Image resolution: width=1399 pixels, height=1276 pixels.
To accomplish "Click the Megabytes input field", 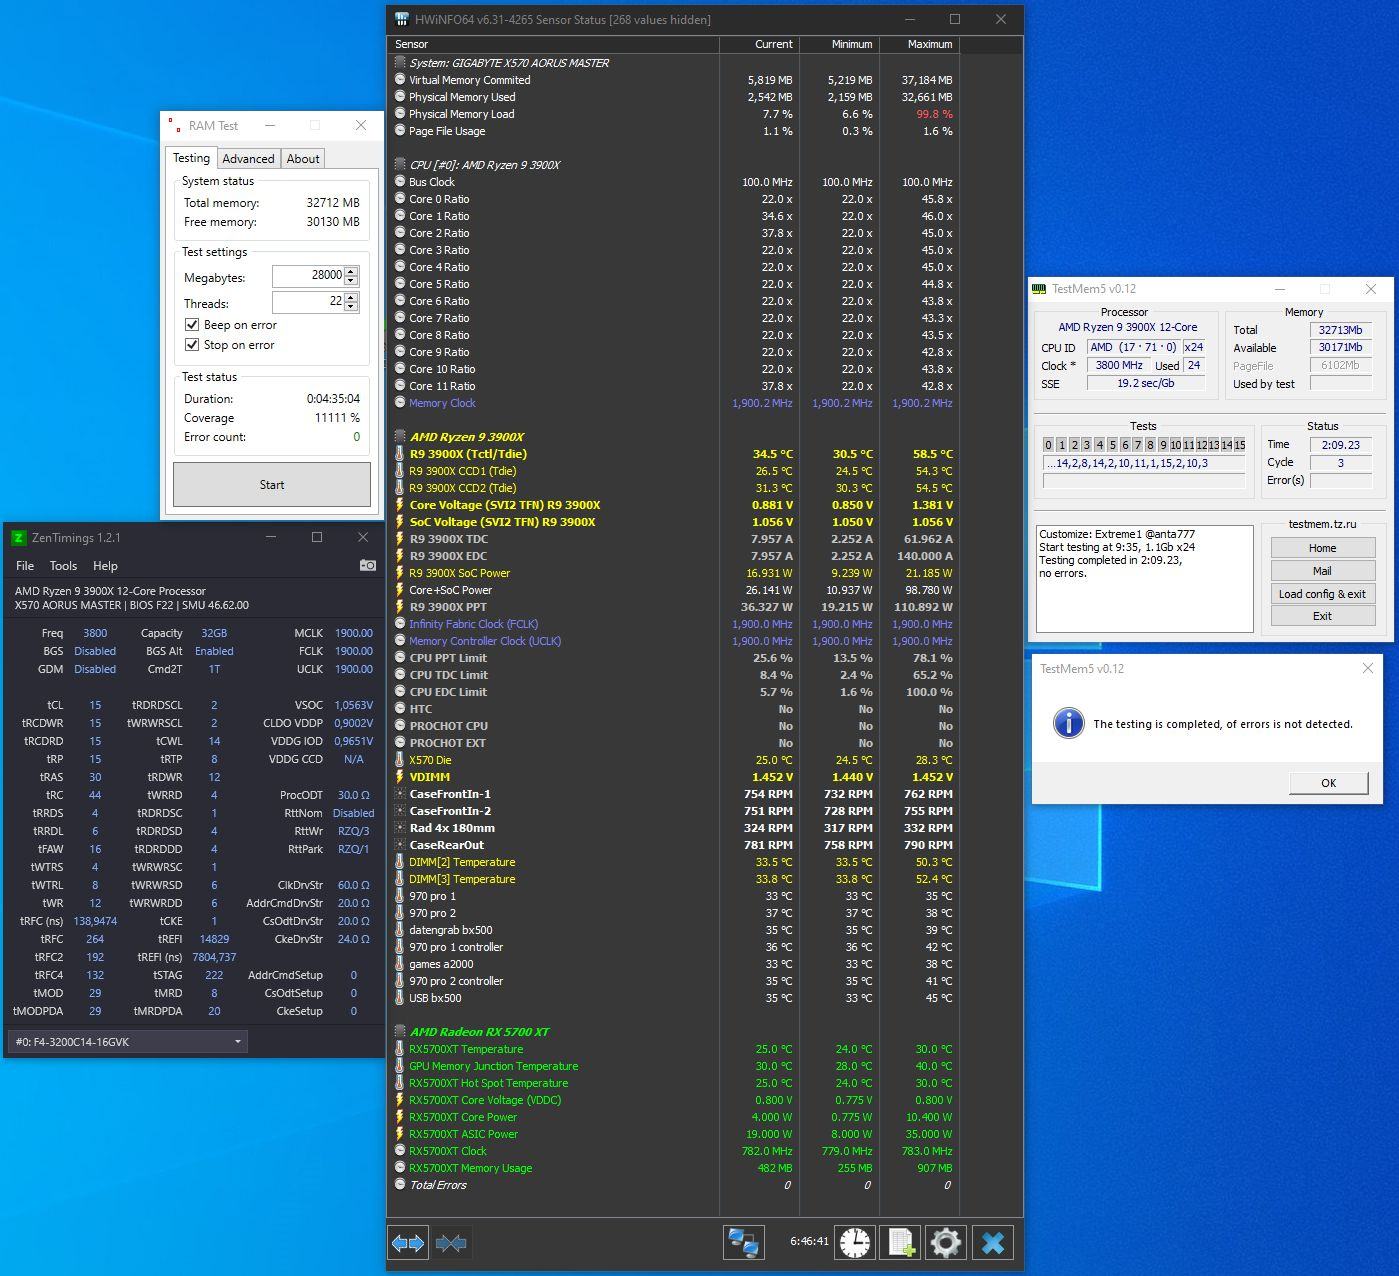I will [308, 276].
